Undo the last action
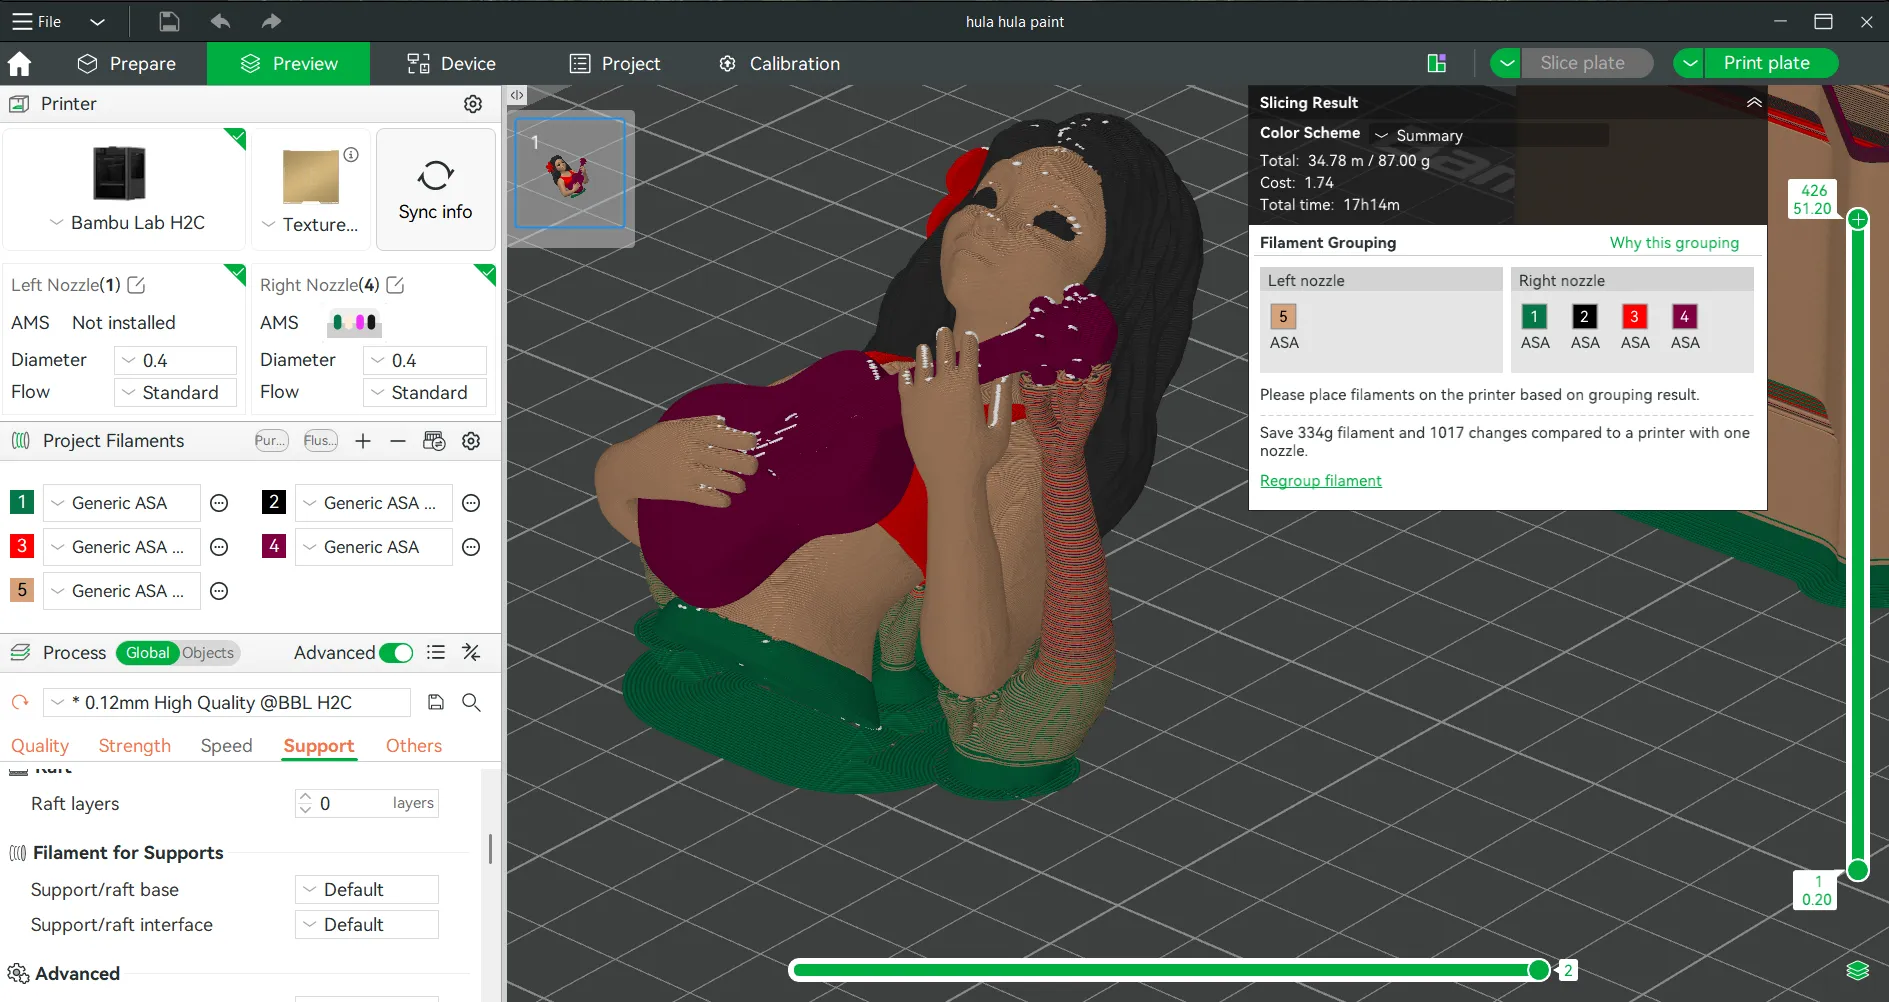Screen dimensions: 1889x1002 pos(220,21)
